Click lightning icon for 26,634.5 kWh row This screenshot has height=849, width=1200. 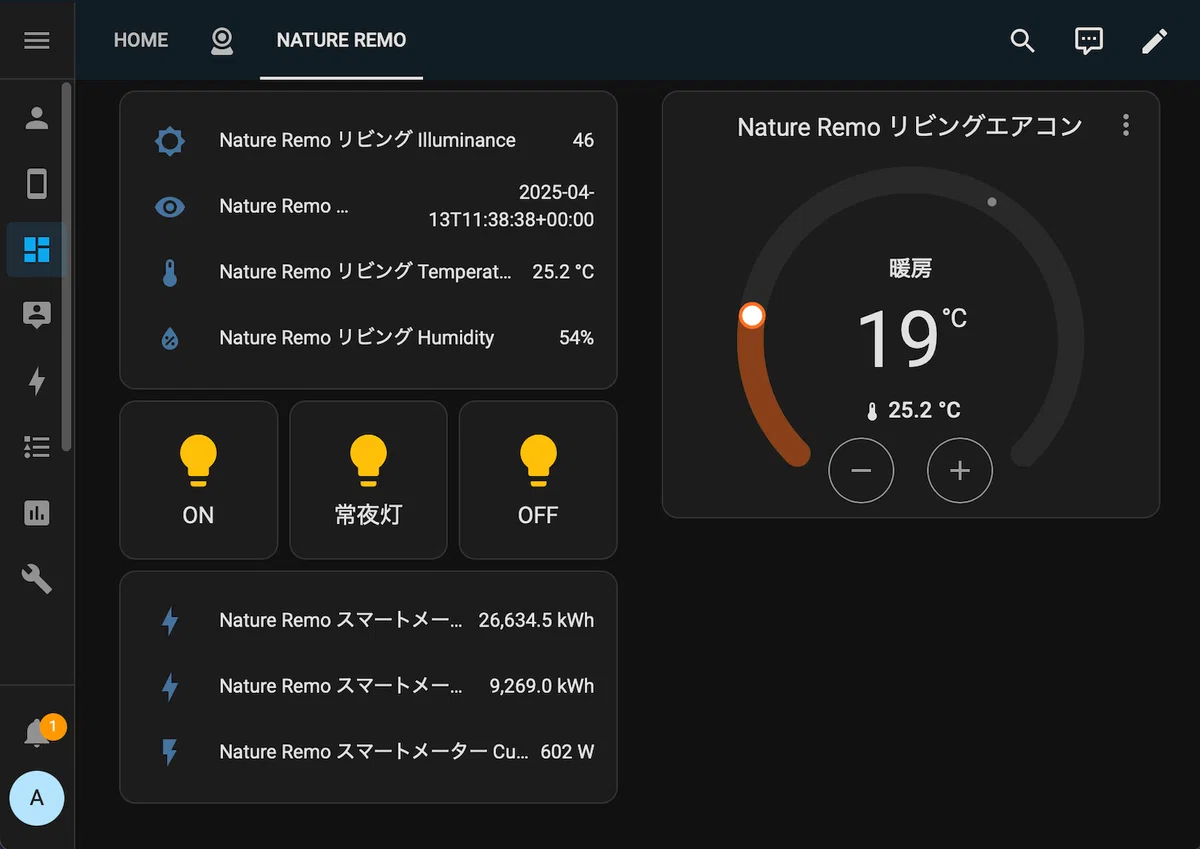point(170,621)
